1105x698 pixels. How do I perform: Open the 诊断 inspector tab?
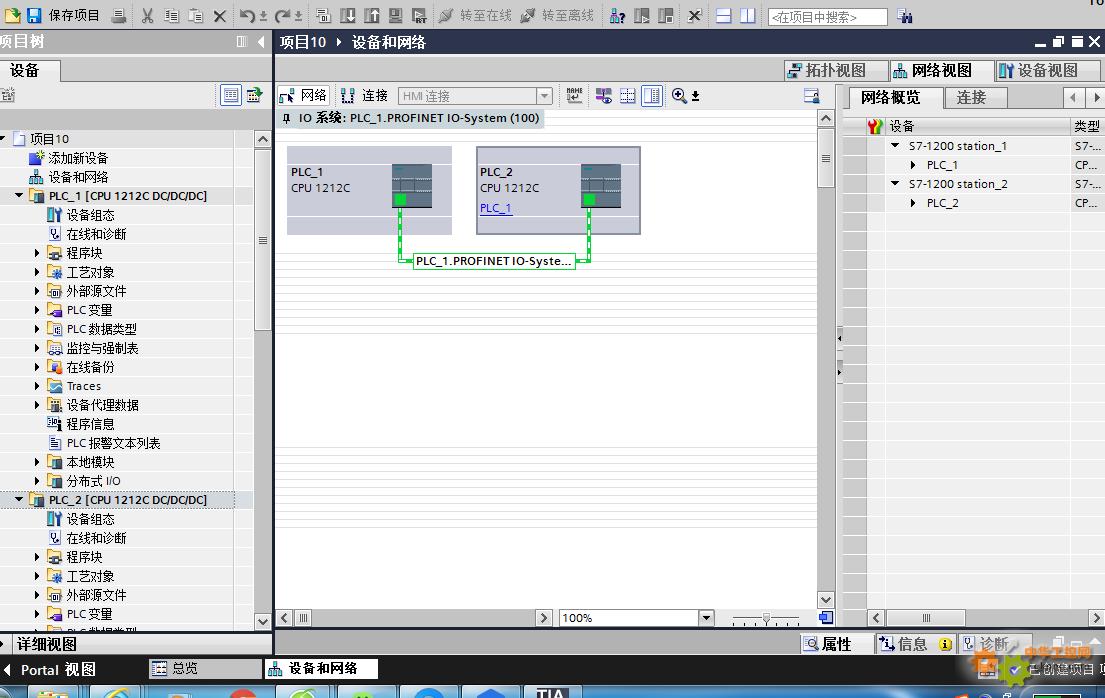click(993, 644)
